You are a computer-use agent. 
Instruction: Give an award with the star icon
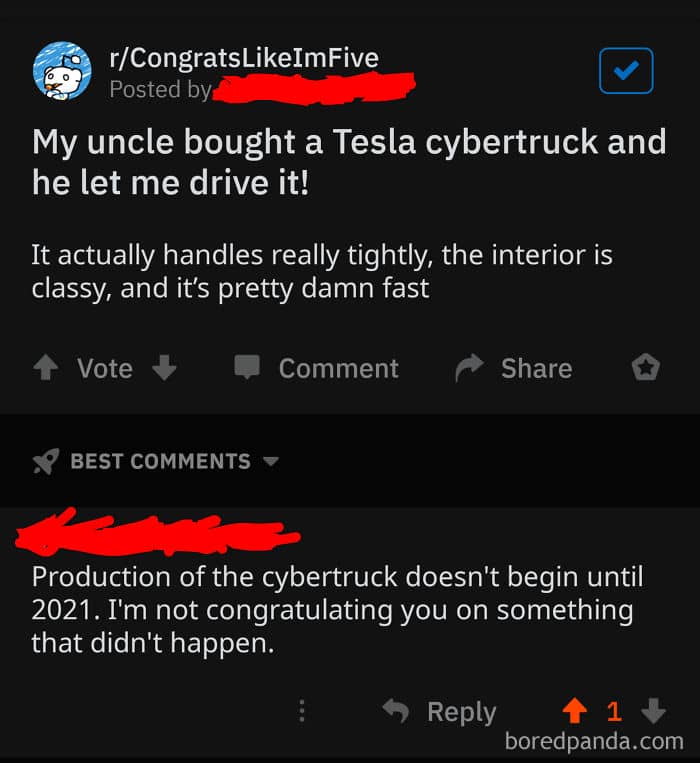(646, 369)
